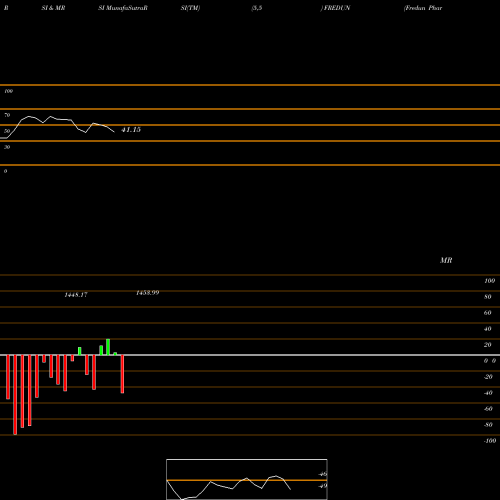Click the 100 level label on RSI axis
The width and height of the screenshot is (500, 500).
click(9, 91)
